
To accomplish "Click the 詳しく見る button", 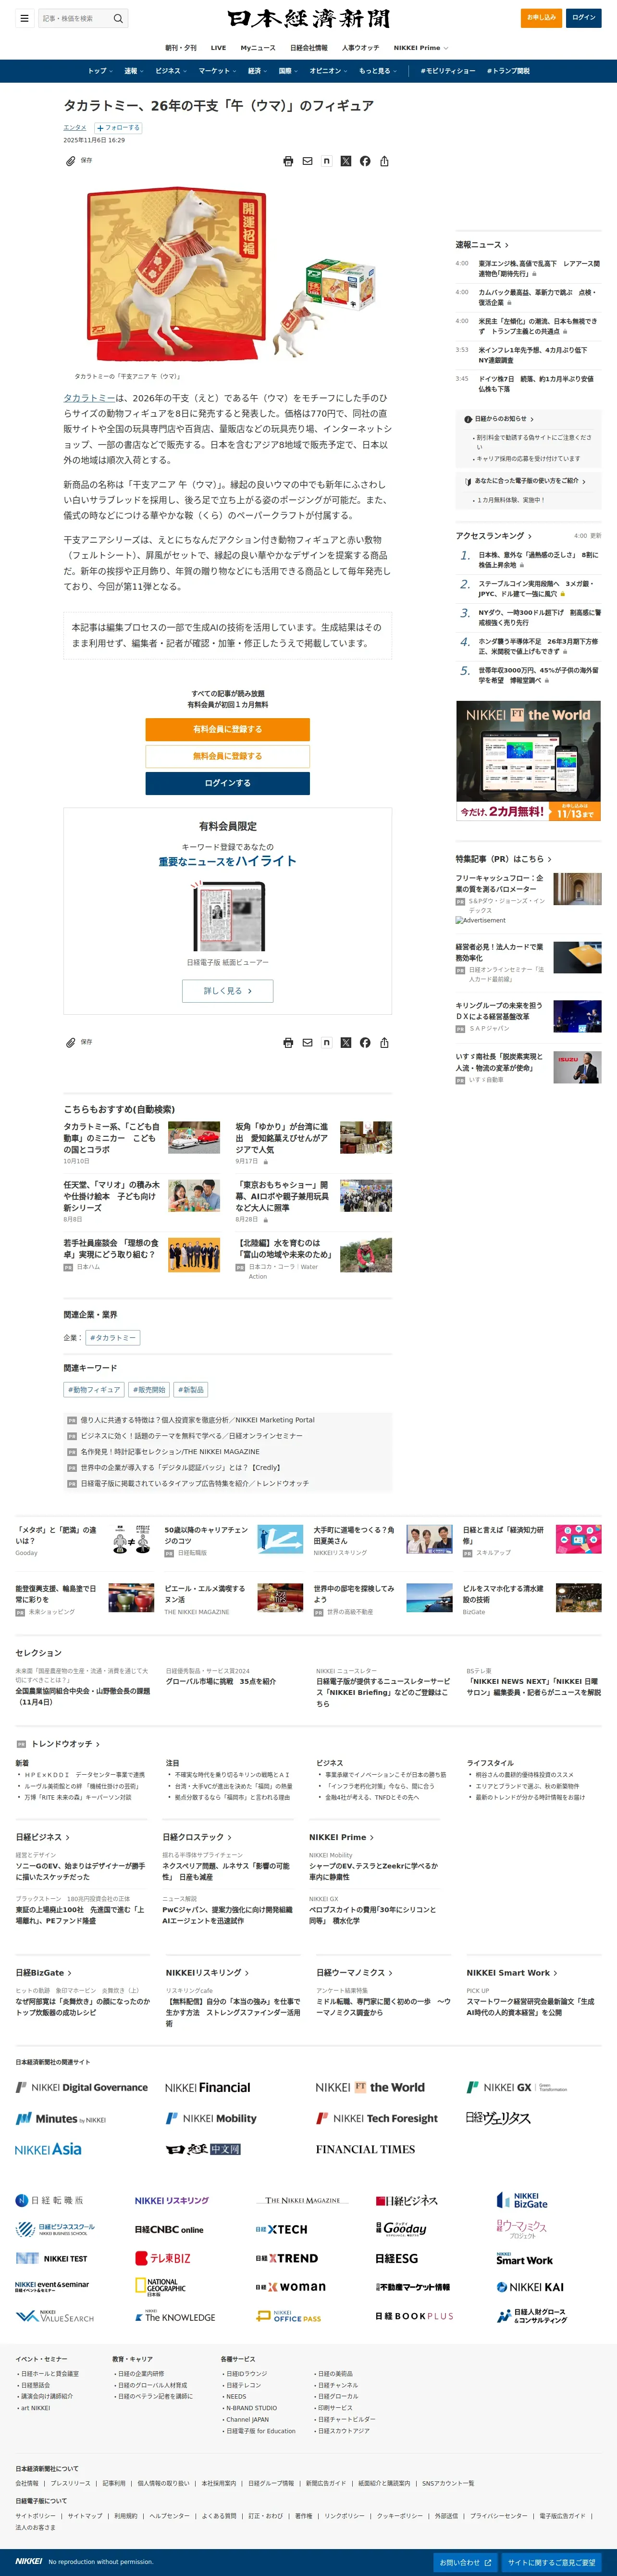I will 227,991.
